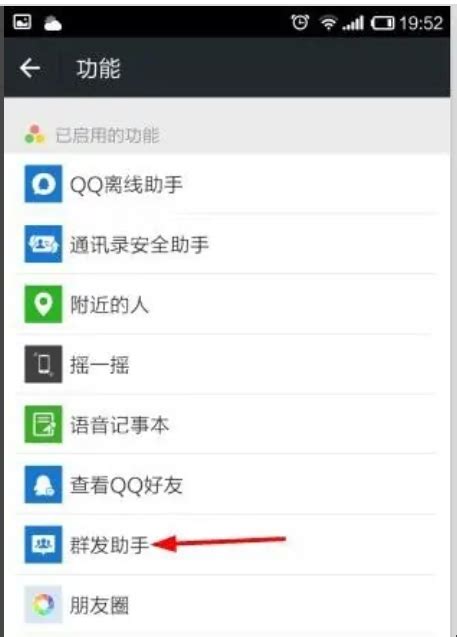This screenshot has width=457, height=637.
Task: Open the 群发助手 group message icon
Action: click(x=43, y=544)
